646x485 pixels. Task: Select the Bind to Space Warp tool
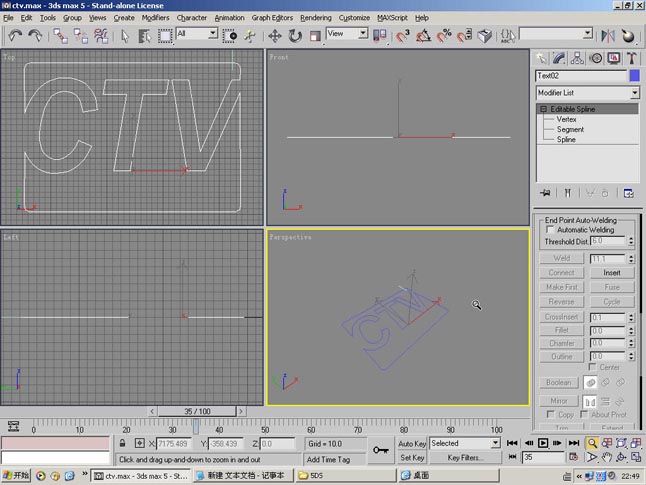tap(101, 36)
